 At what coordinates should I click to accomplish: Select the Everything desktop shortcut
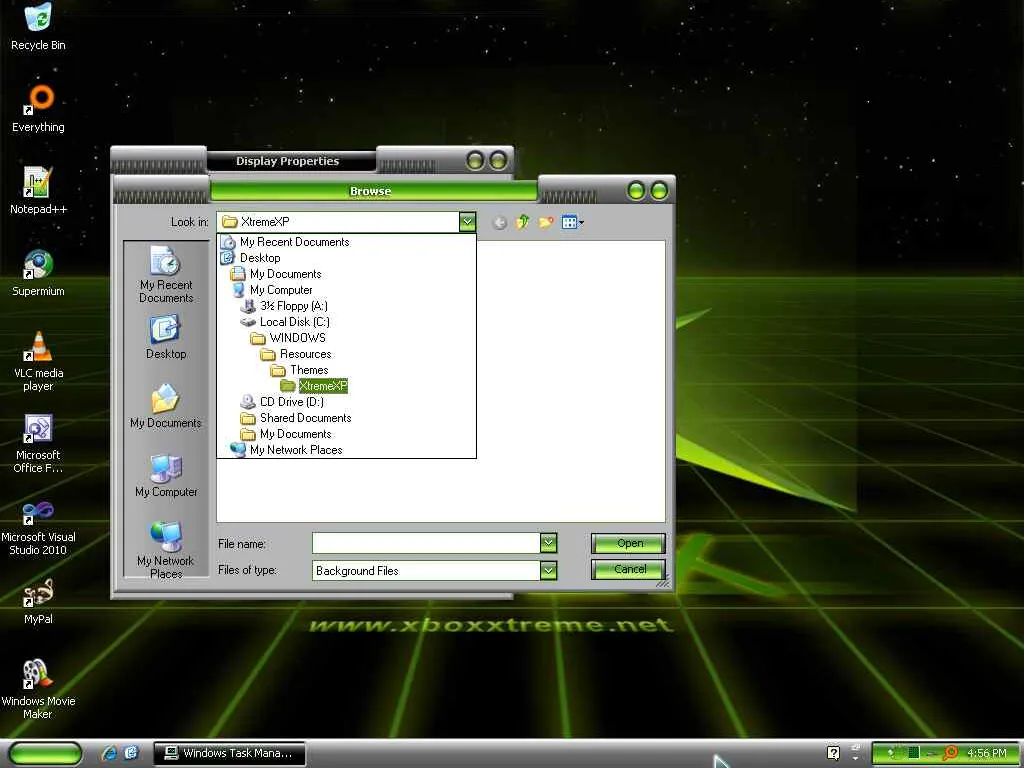(x=38, y=108)
